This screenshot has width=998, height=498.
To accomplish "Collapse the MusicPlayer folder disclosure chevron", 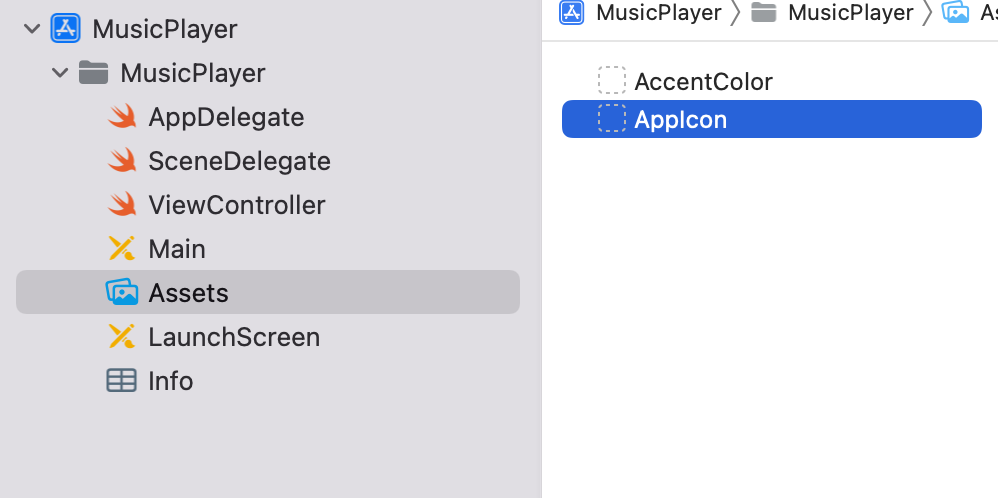I will (x=60, y=73).
